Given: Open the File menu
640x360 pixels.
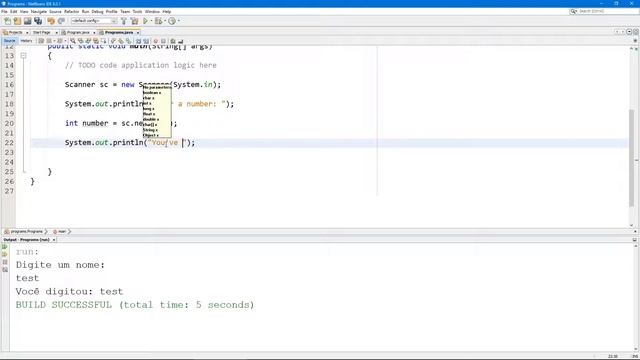Looking at the screenshot, I should [4, 11].
